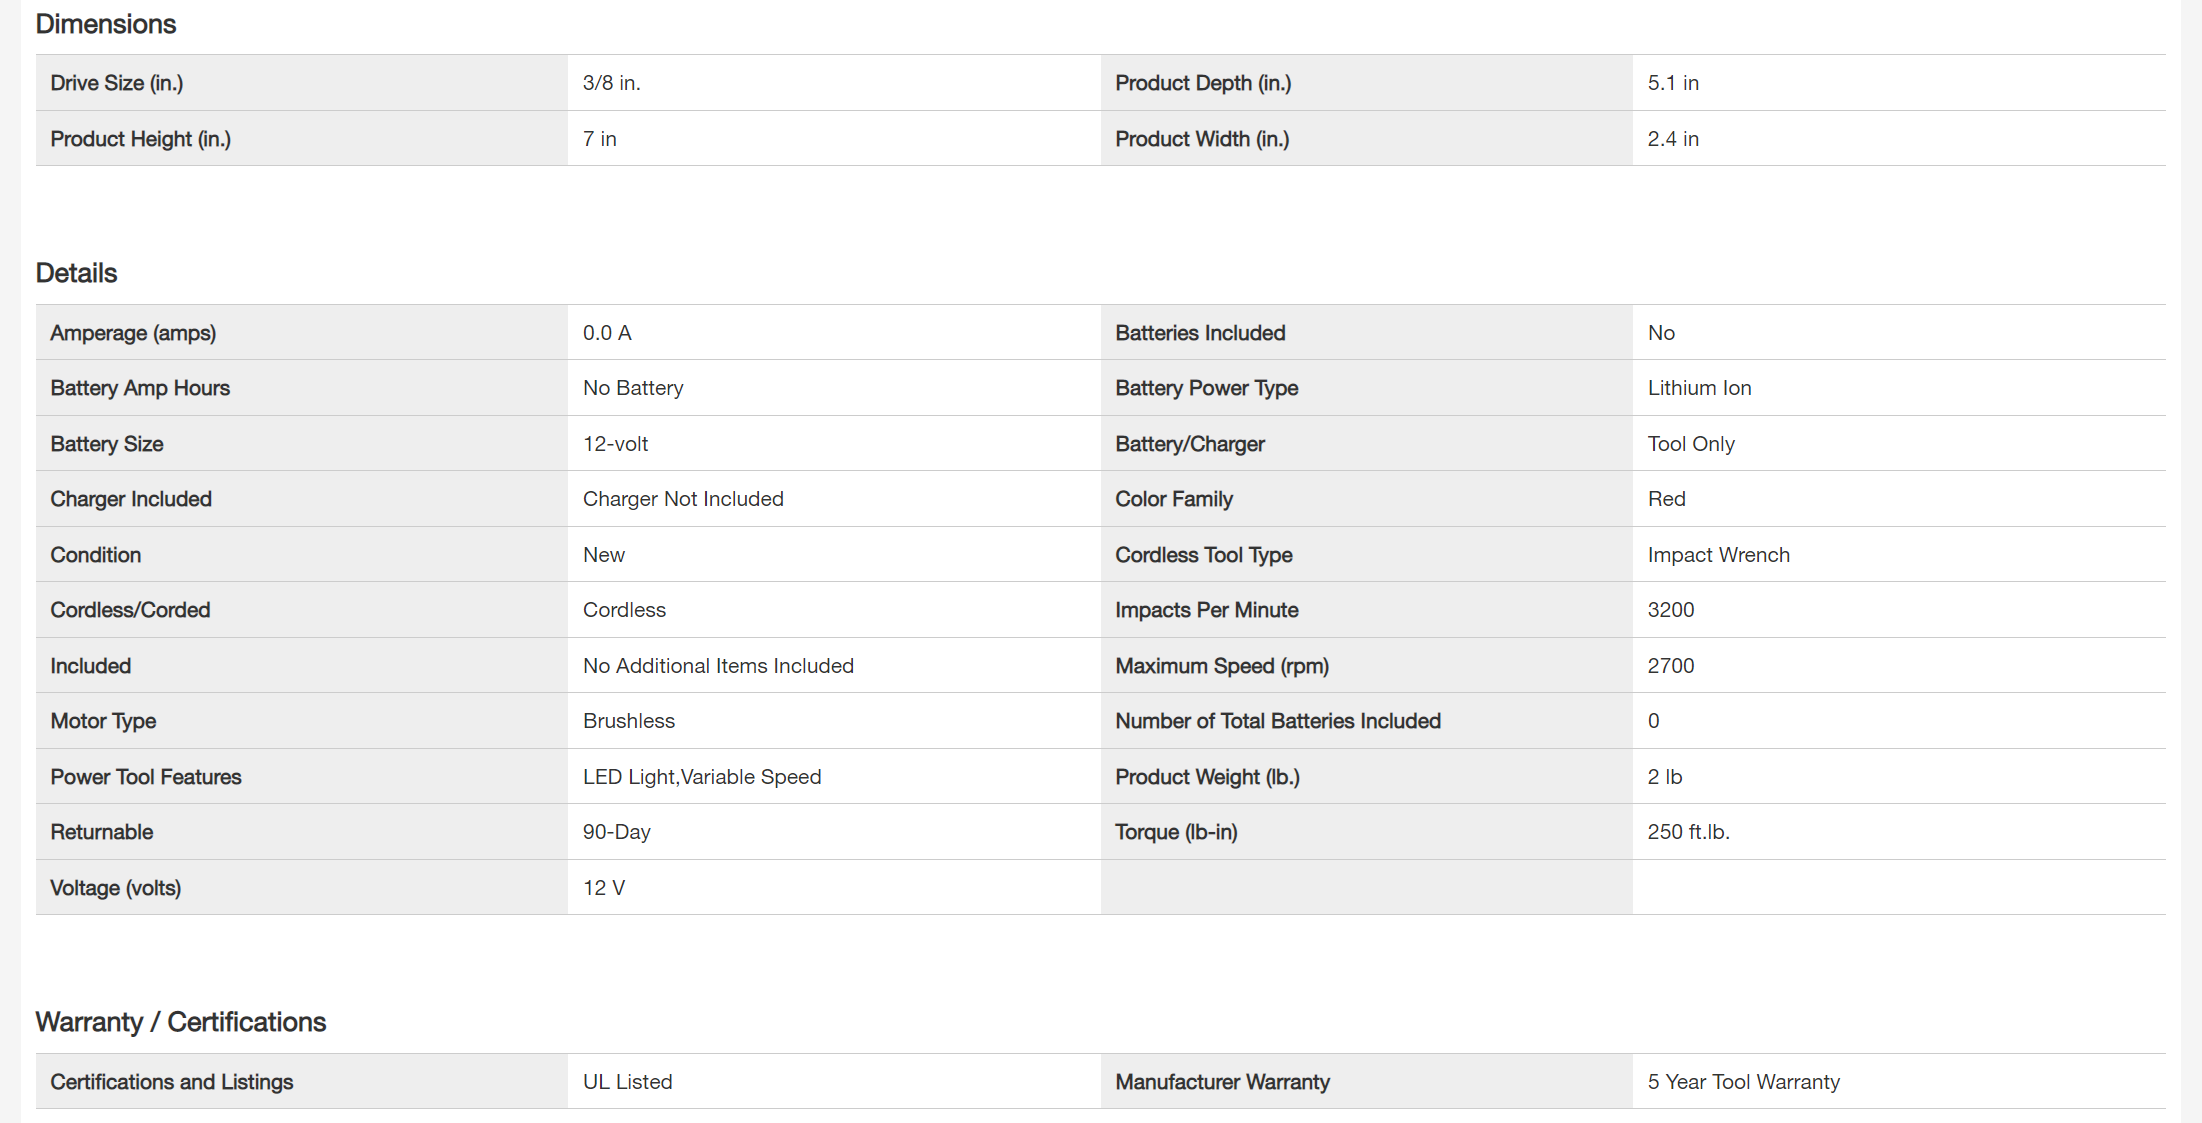The image size is (2202, 1123).
Task: Select the UL Listed certification value
Action: coord(628,1082)
